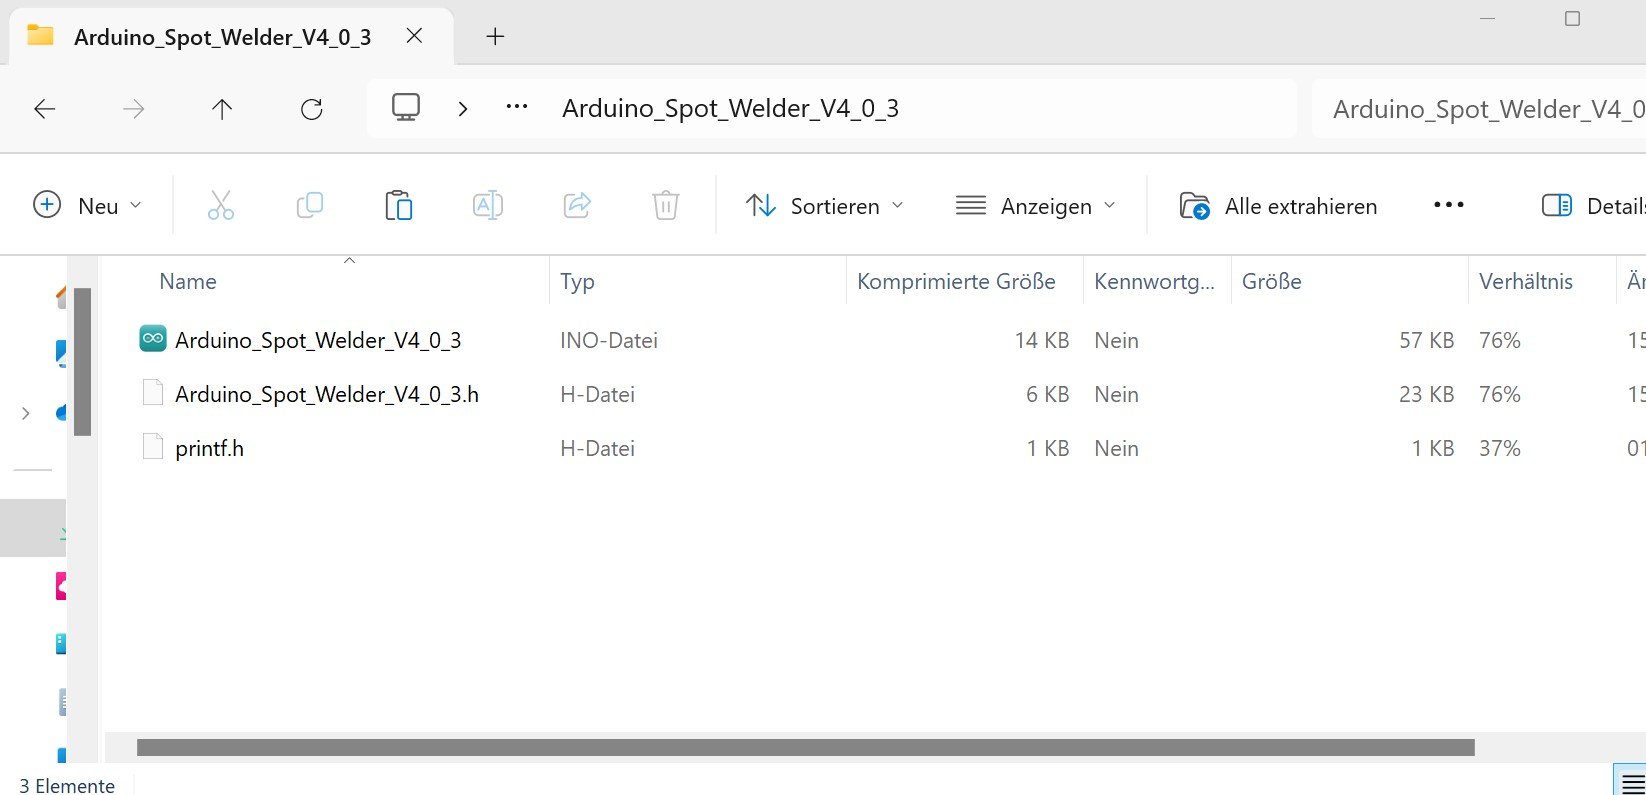Click the Arduino icon of the INO file

[x=153, y=339]
